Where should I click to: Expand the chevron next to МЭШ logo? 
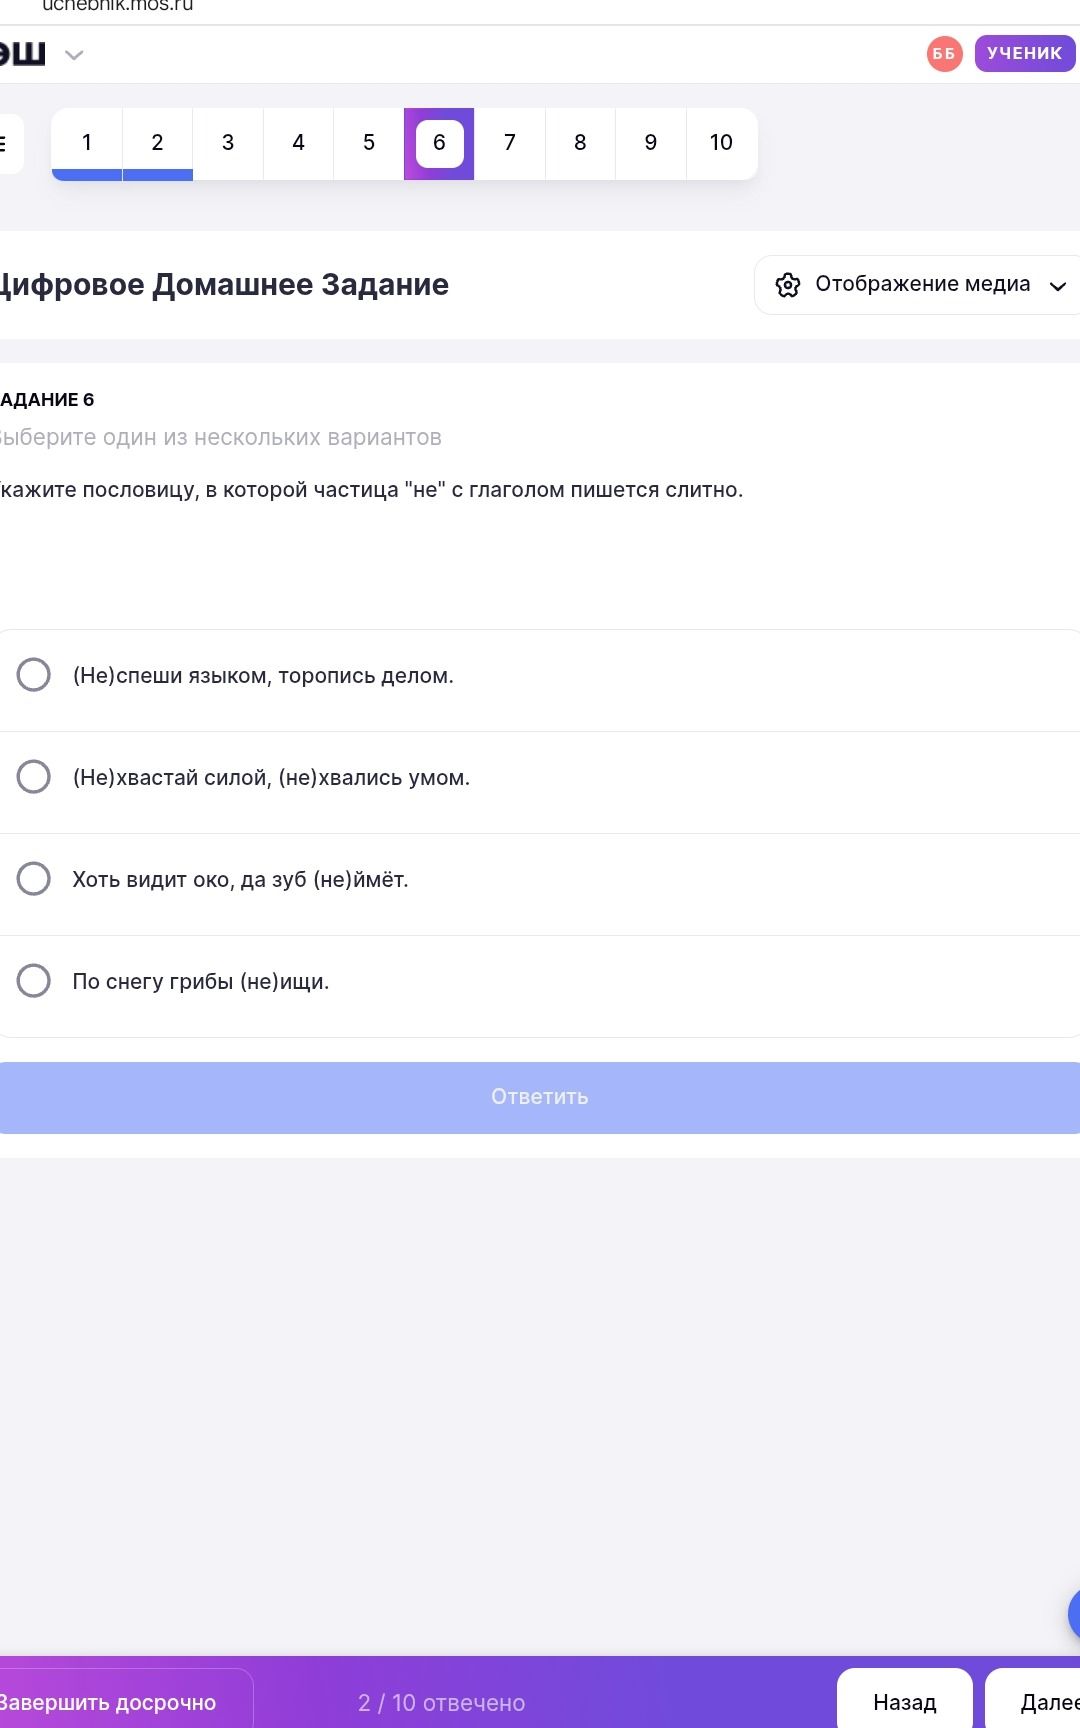click(x=74, y=55)
